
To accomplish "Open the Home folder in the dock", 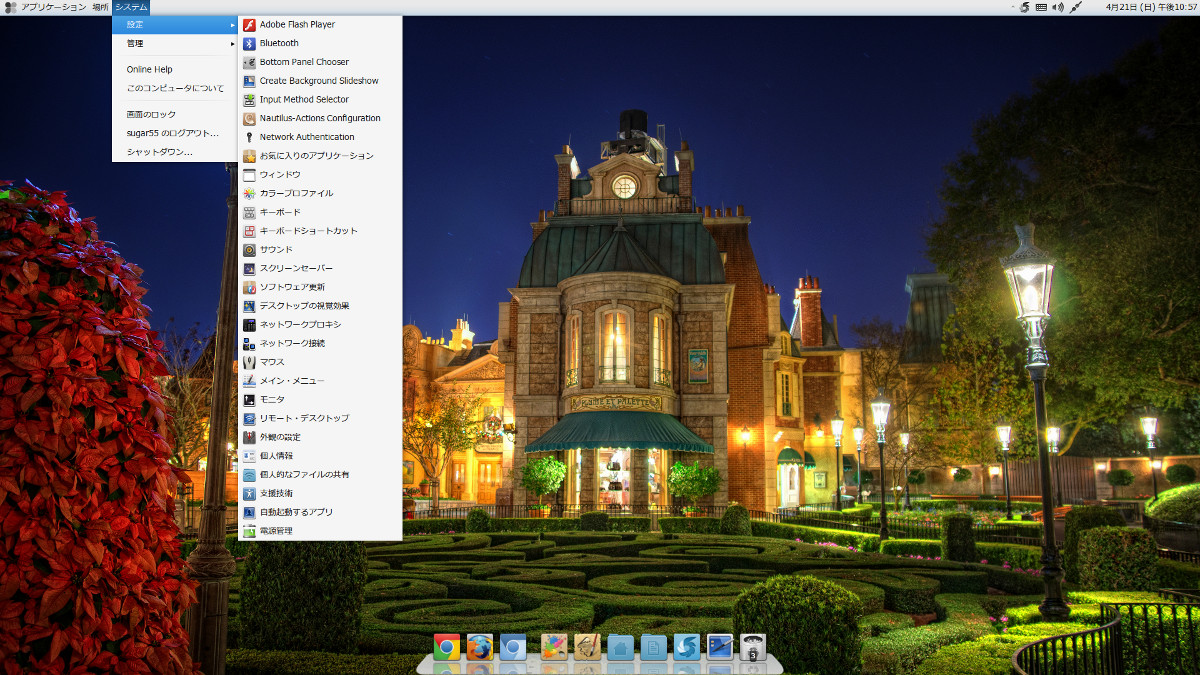I will click(620, 647).
